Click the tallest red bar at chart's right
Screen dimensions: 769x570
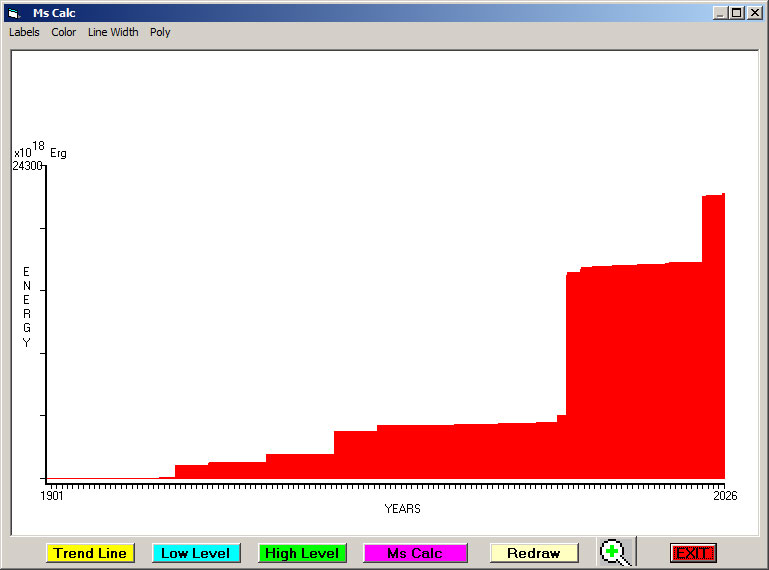713,335
